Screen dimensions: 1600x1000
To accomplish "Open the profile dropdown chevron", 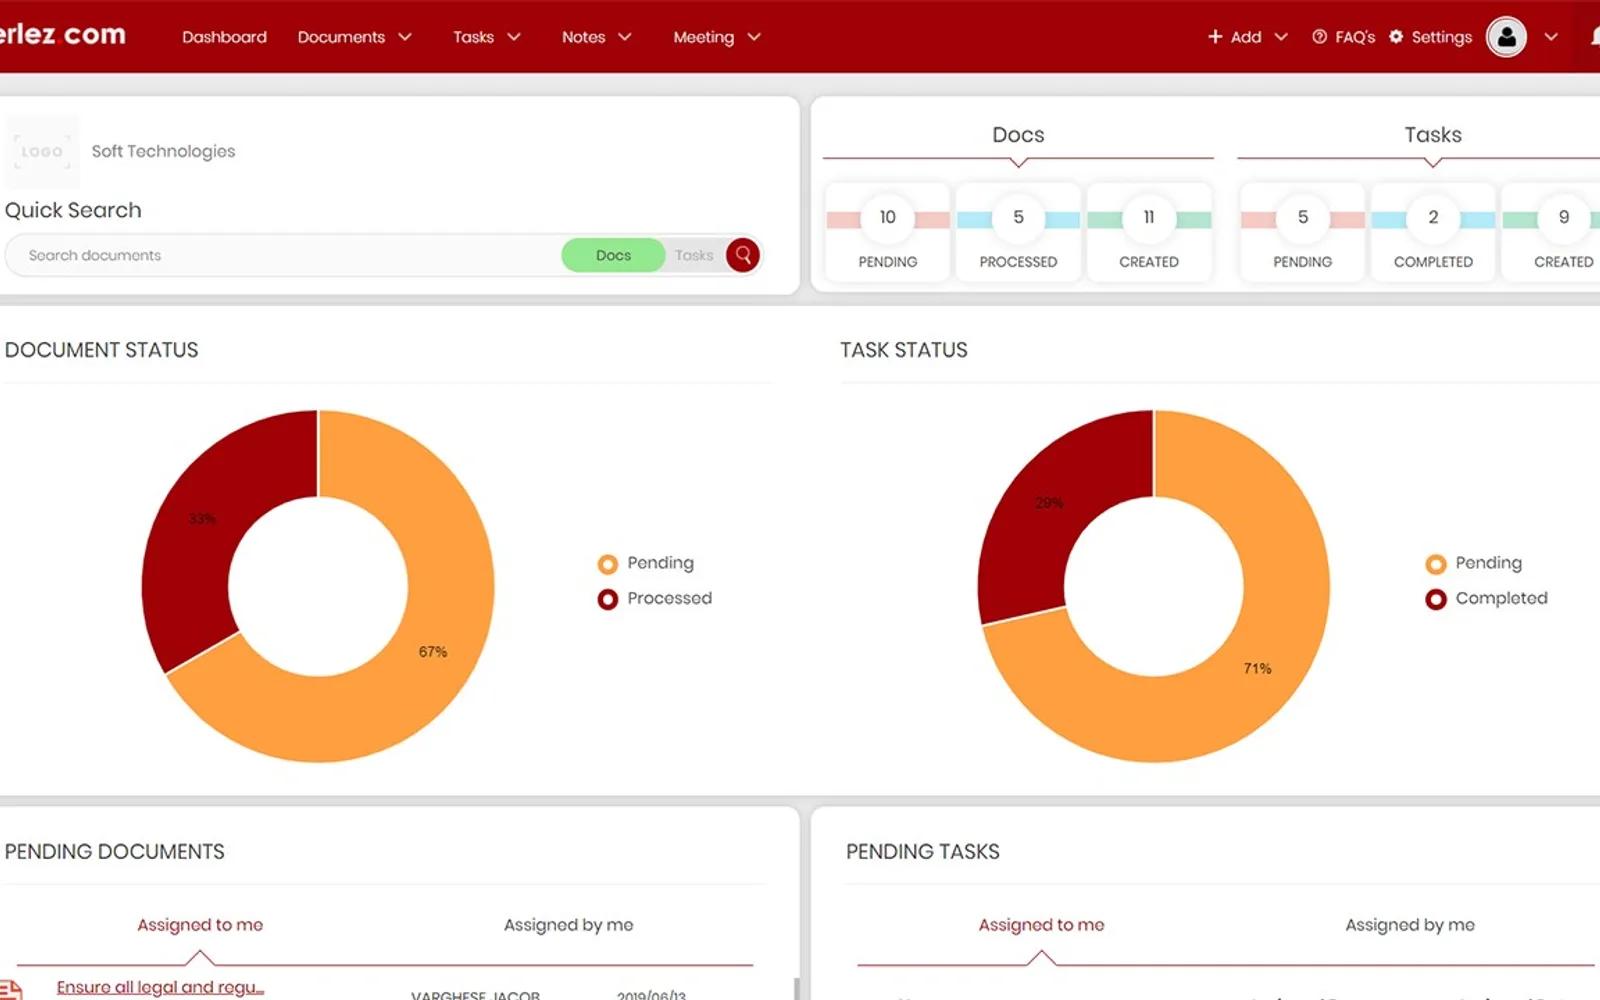I will tap(1551, 37).
